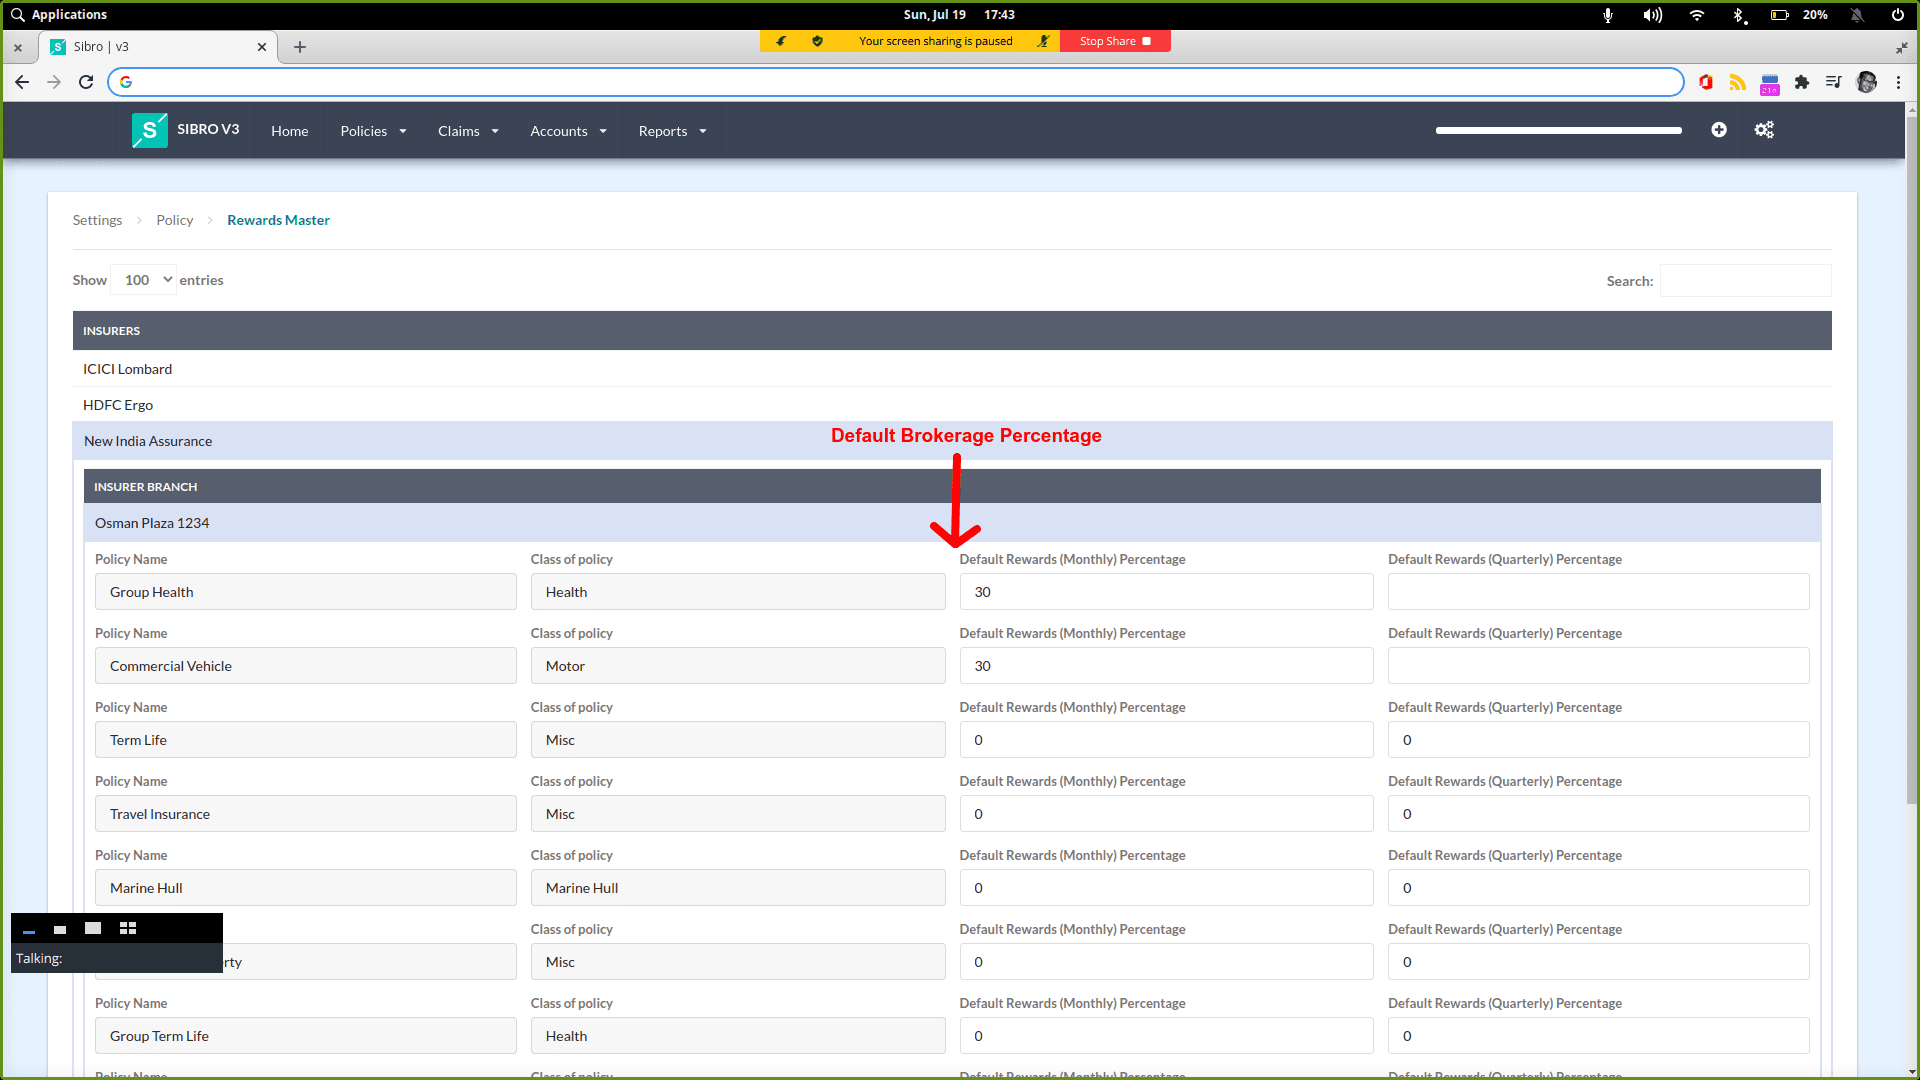Click the Group Health policy name field
Viewport: 1920px width, 1080px height.
(305, 592)
